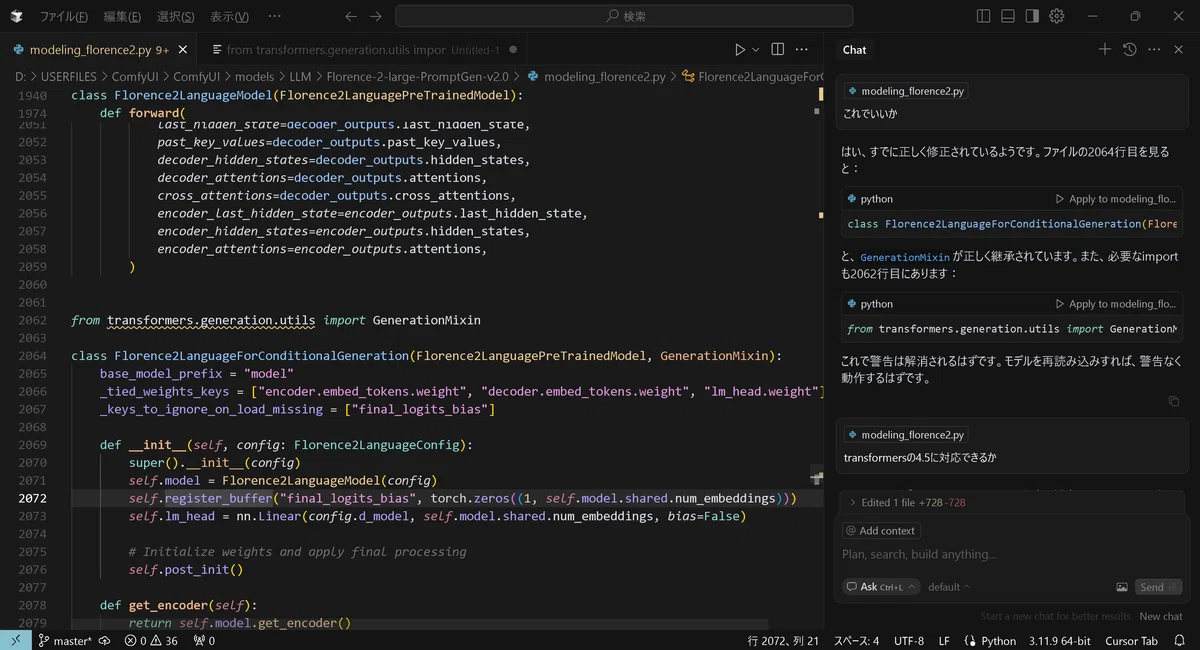Open the default model dropdown
The width and height of the screenshot is (1200, 650).
coord(949,587)
